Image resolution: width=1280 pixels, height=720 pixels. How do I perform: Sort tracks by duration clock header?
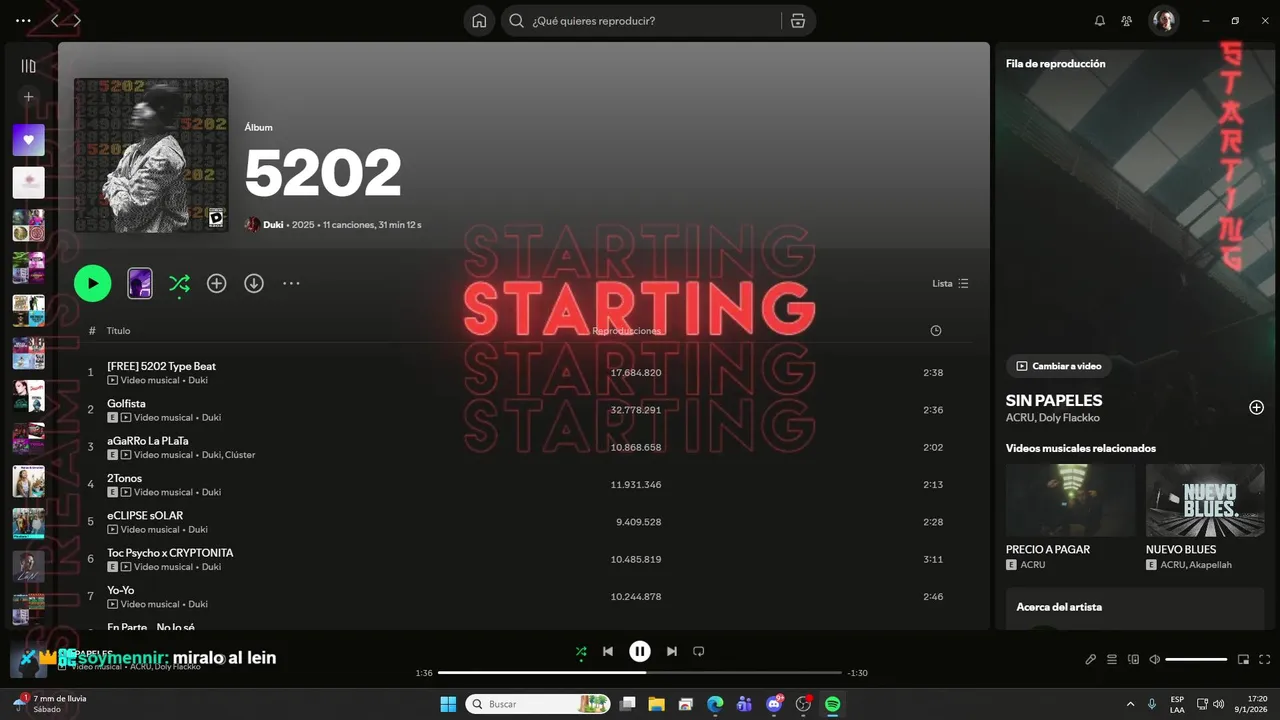pyautogui.click(x=935, y=331)
